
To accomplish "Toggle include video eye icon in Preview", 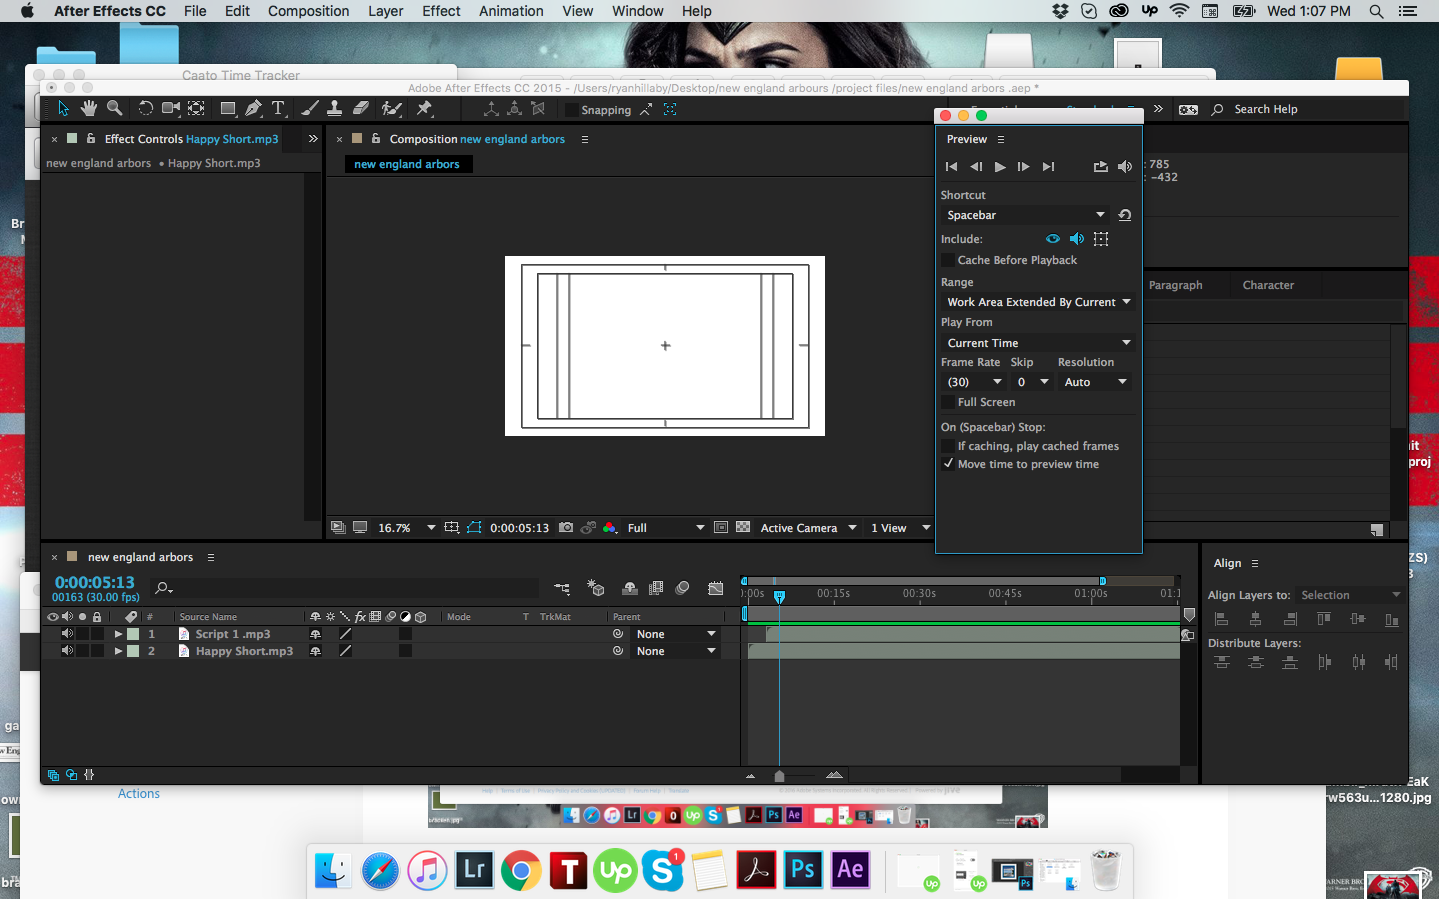I will pyautogui.click(x=1053, y=239).
